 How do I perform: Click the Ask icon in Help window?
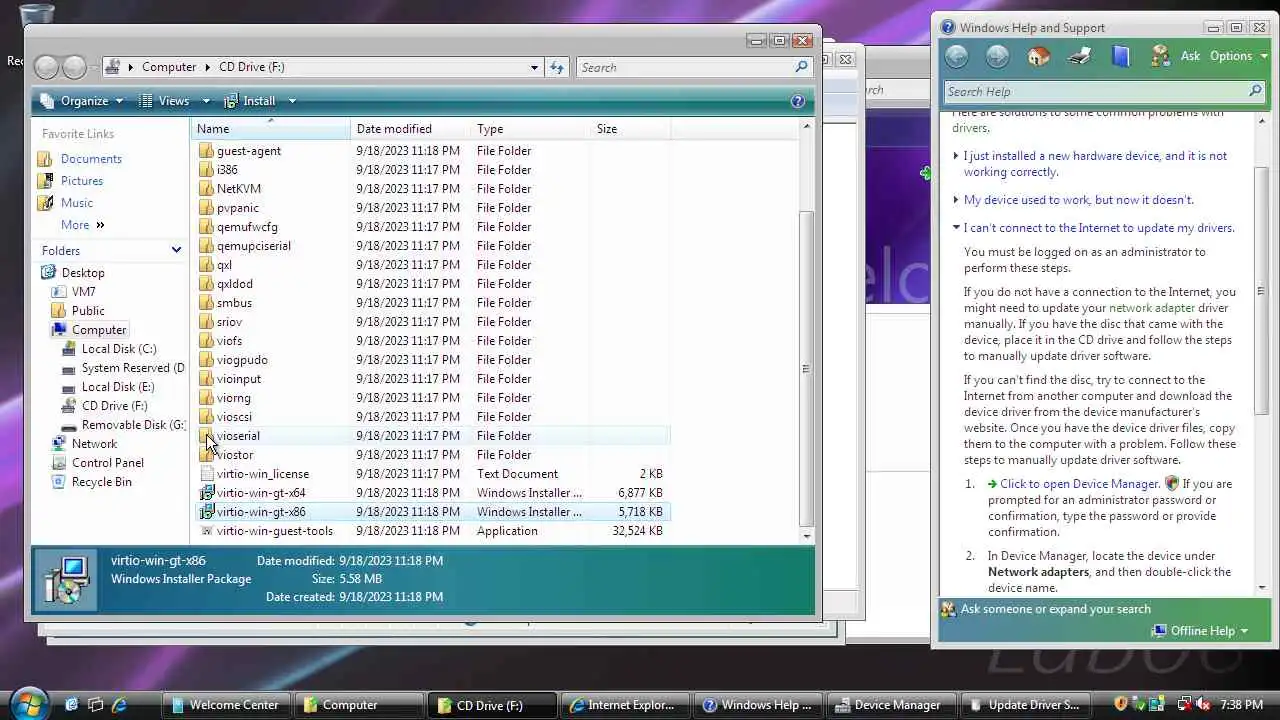1160,57
